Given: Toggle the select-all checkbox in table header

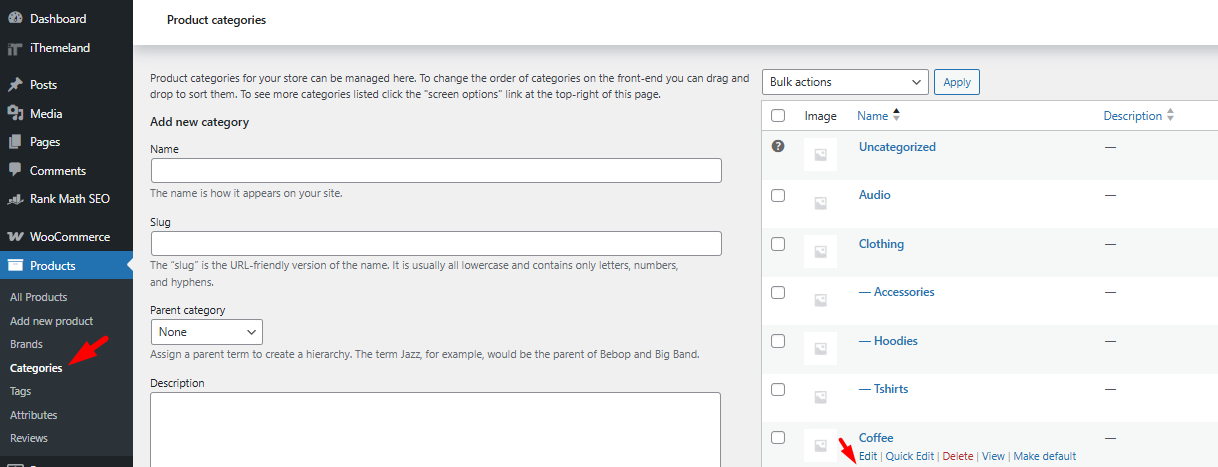Looking at the screenshot, I should (x=778, y=116).
